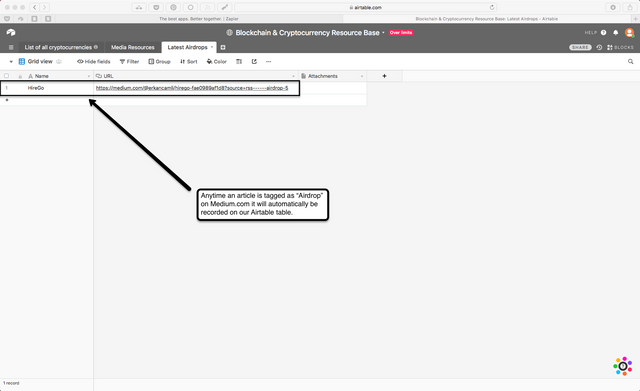Open URL column dropdown arrow

tap(293, 76)
